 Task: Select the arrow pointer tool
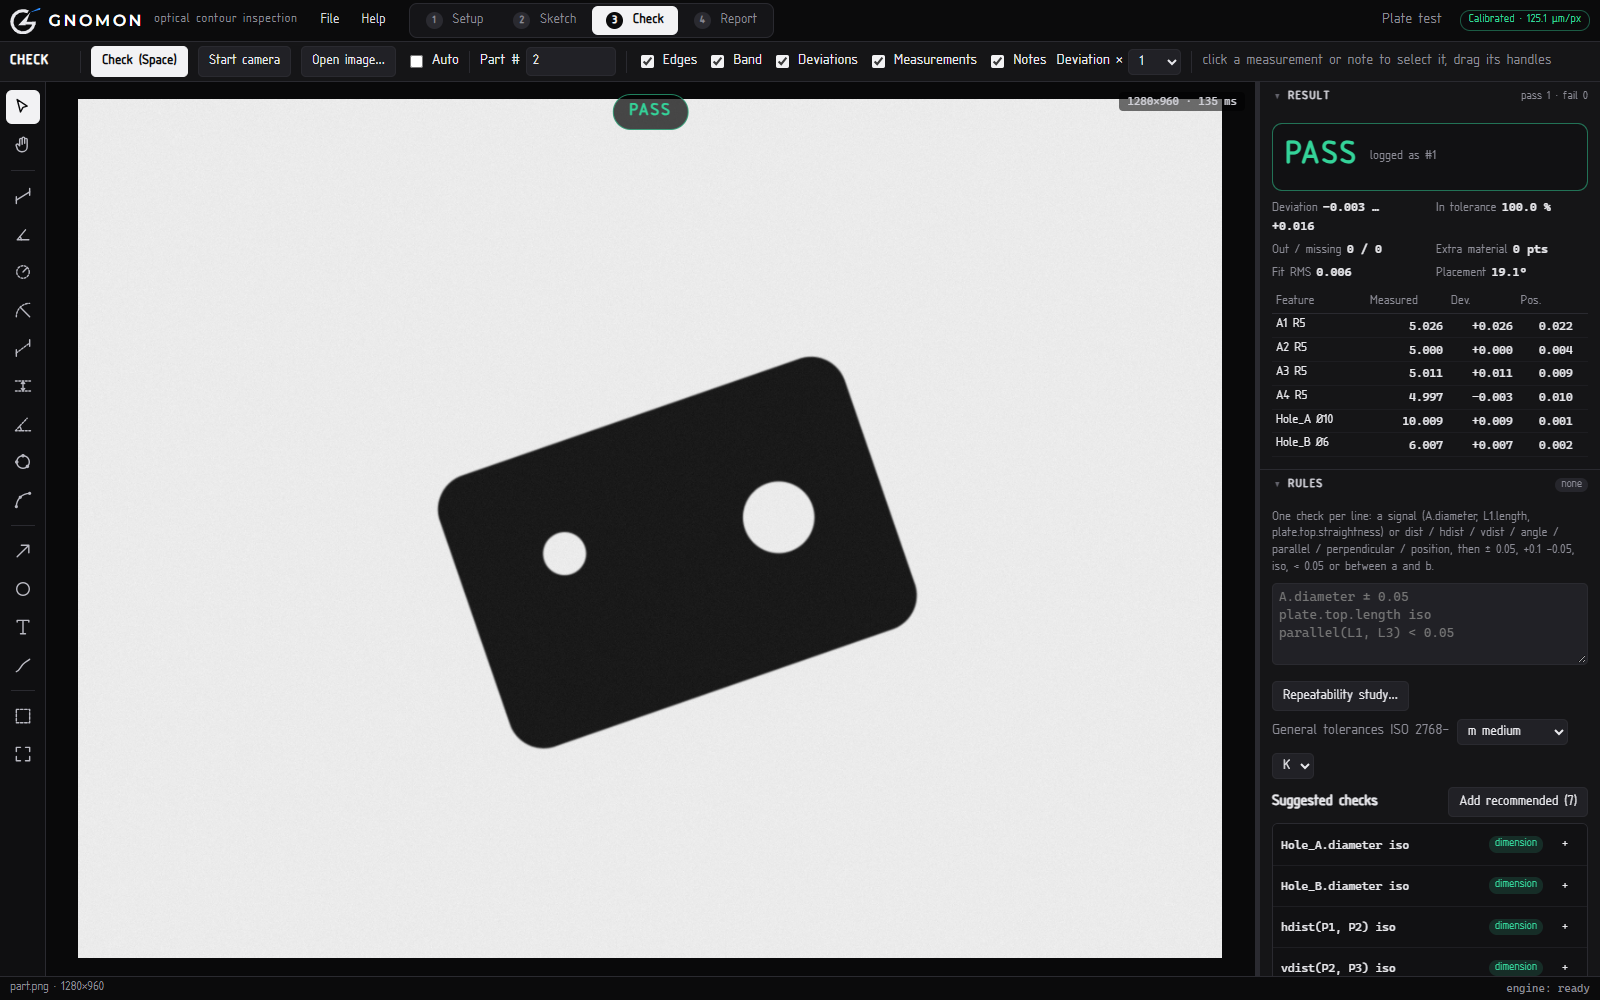click(x=23, y=107)
